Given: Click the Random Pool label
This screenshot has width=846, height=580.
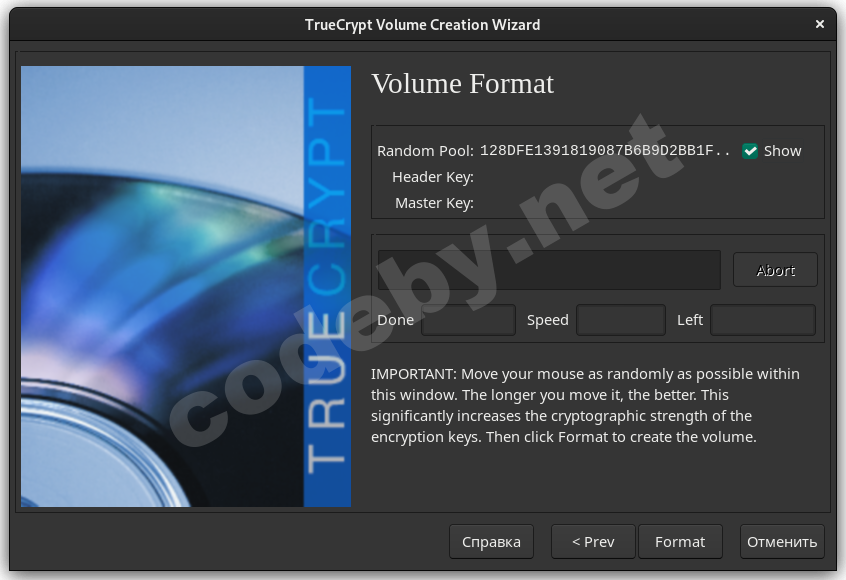Looking at the screenshot, I should 425,151.
